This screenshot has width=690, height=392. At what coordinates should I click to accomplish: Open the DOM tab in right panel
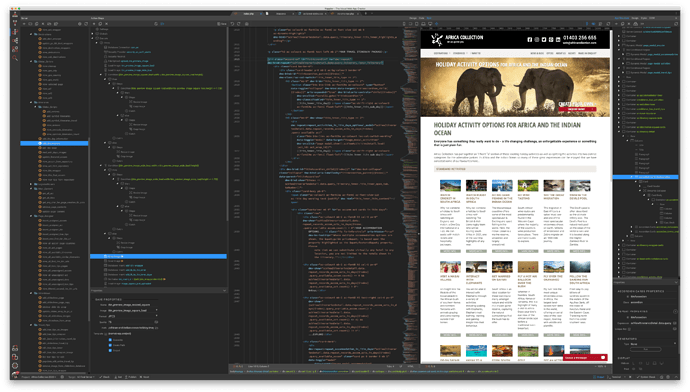[x=652, y=18]
